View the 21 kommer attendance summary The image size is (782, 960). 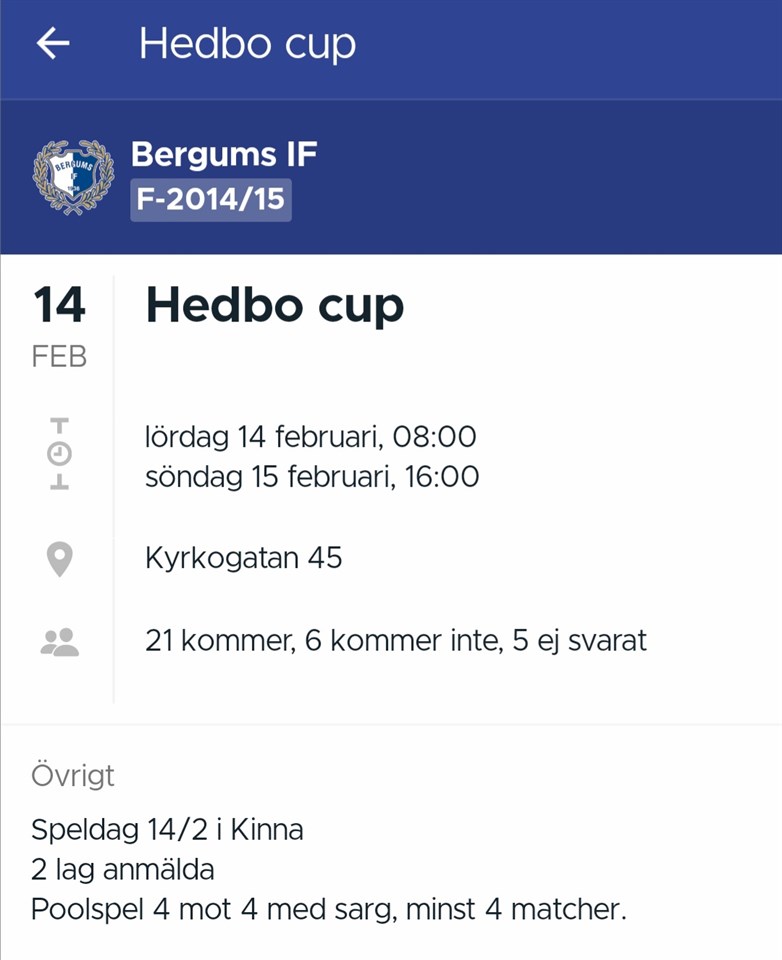(x=395, y=640)
